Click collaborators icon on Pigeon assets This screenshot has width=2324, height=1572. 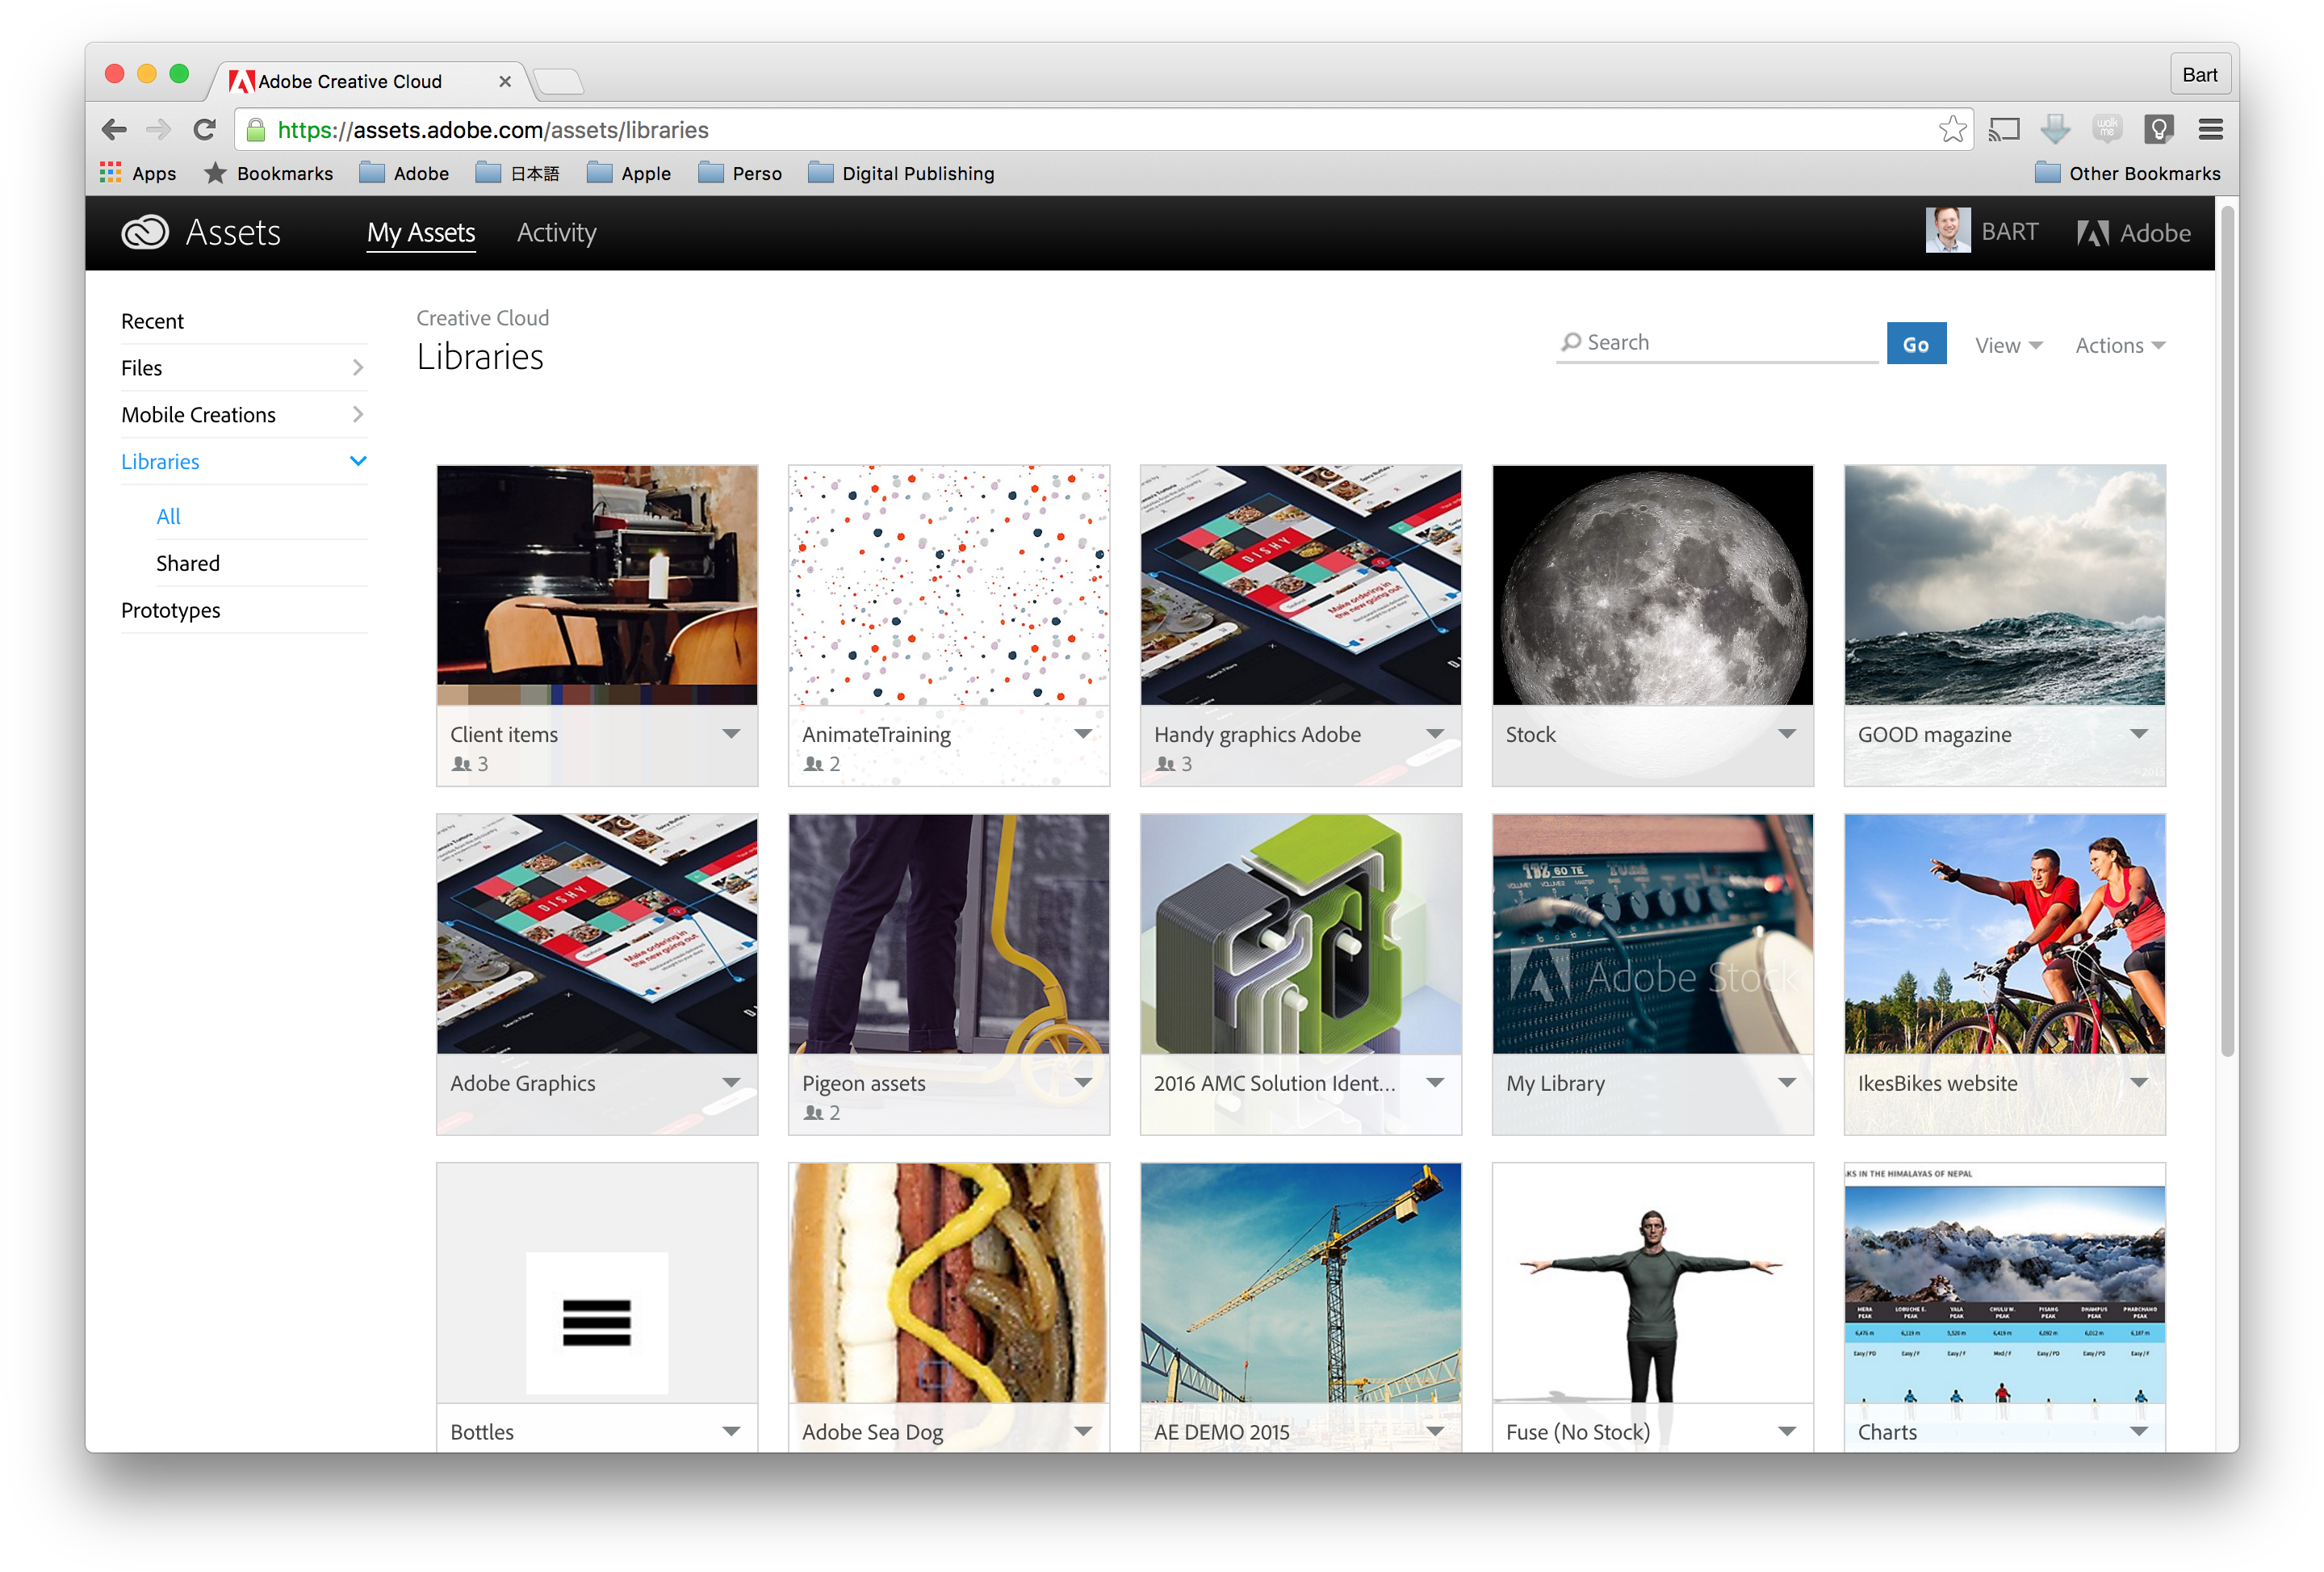pos(813,1112)
